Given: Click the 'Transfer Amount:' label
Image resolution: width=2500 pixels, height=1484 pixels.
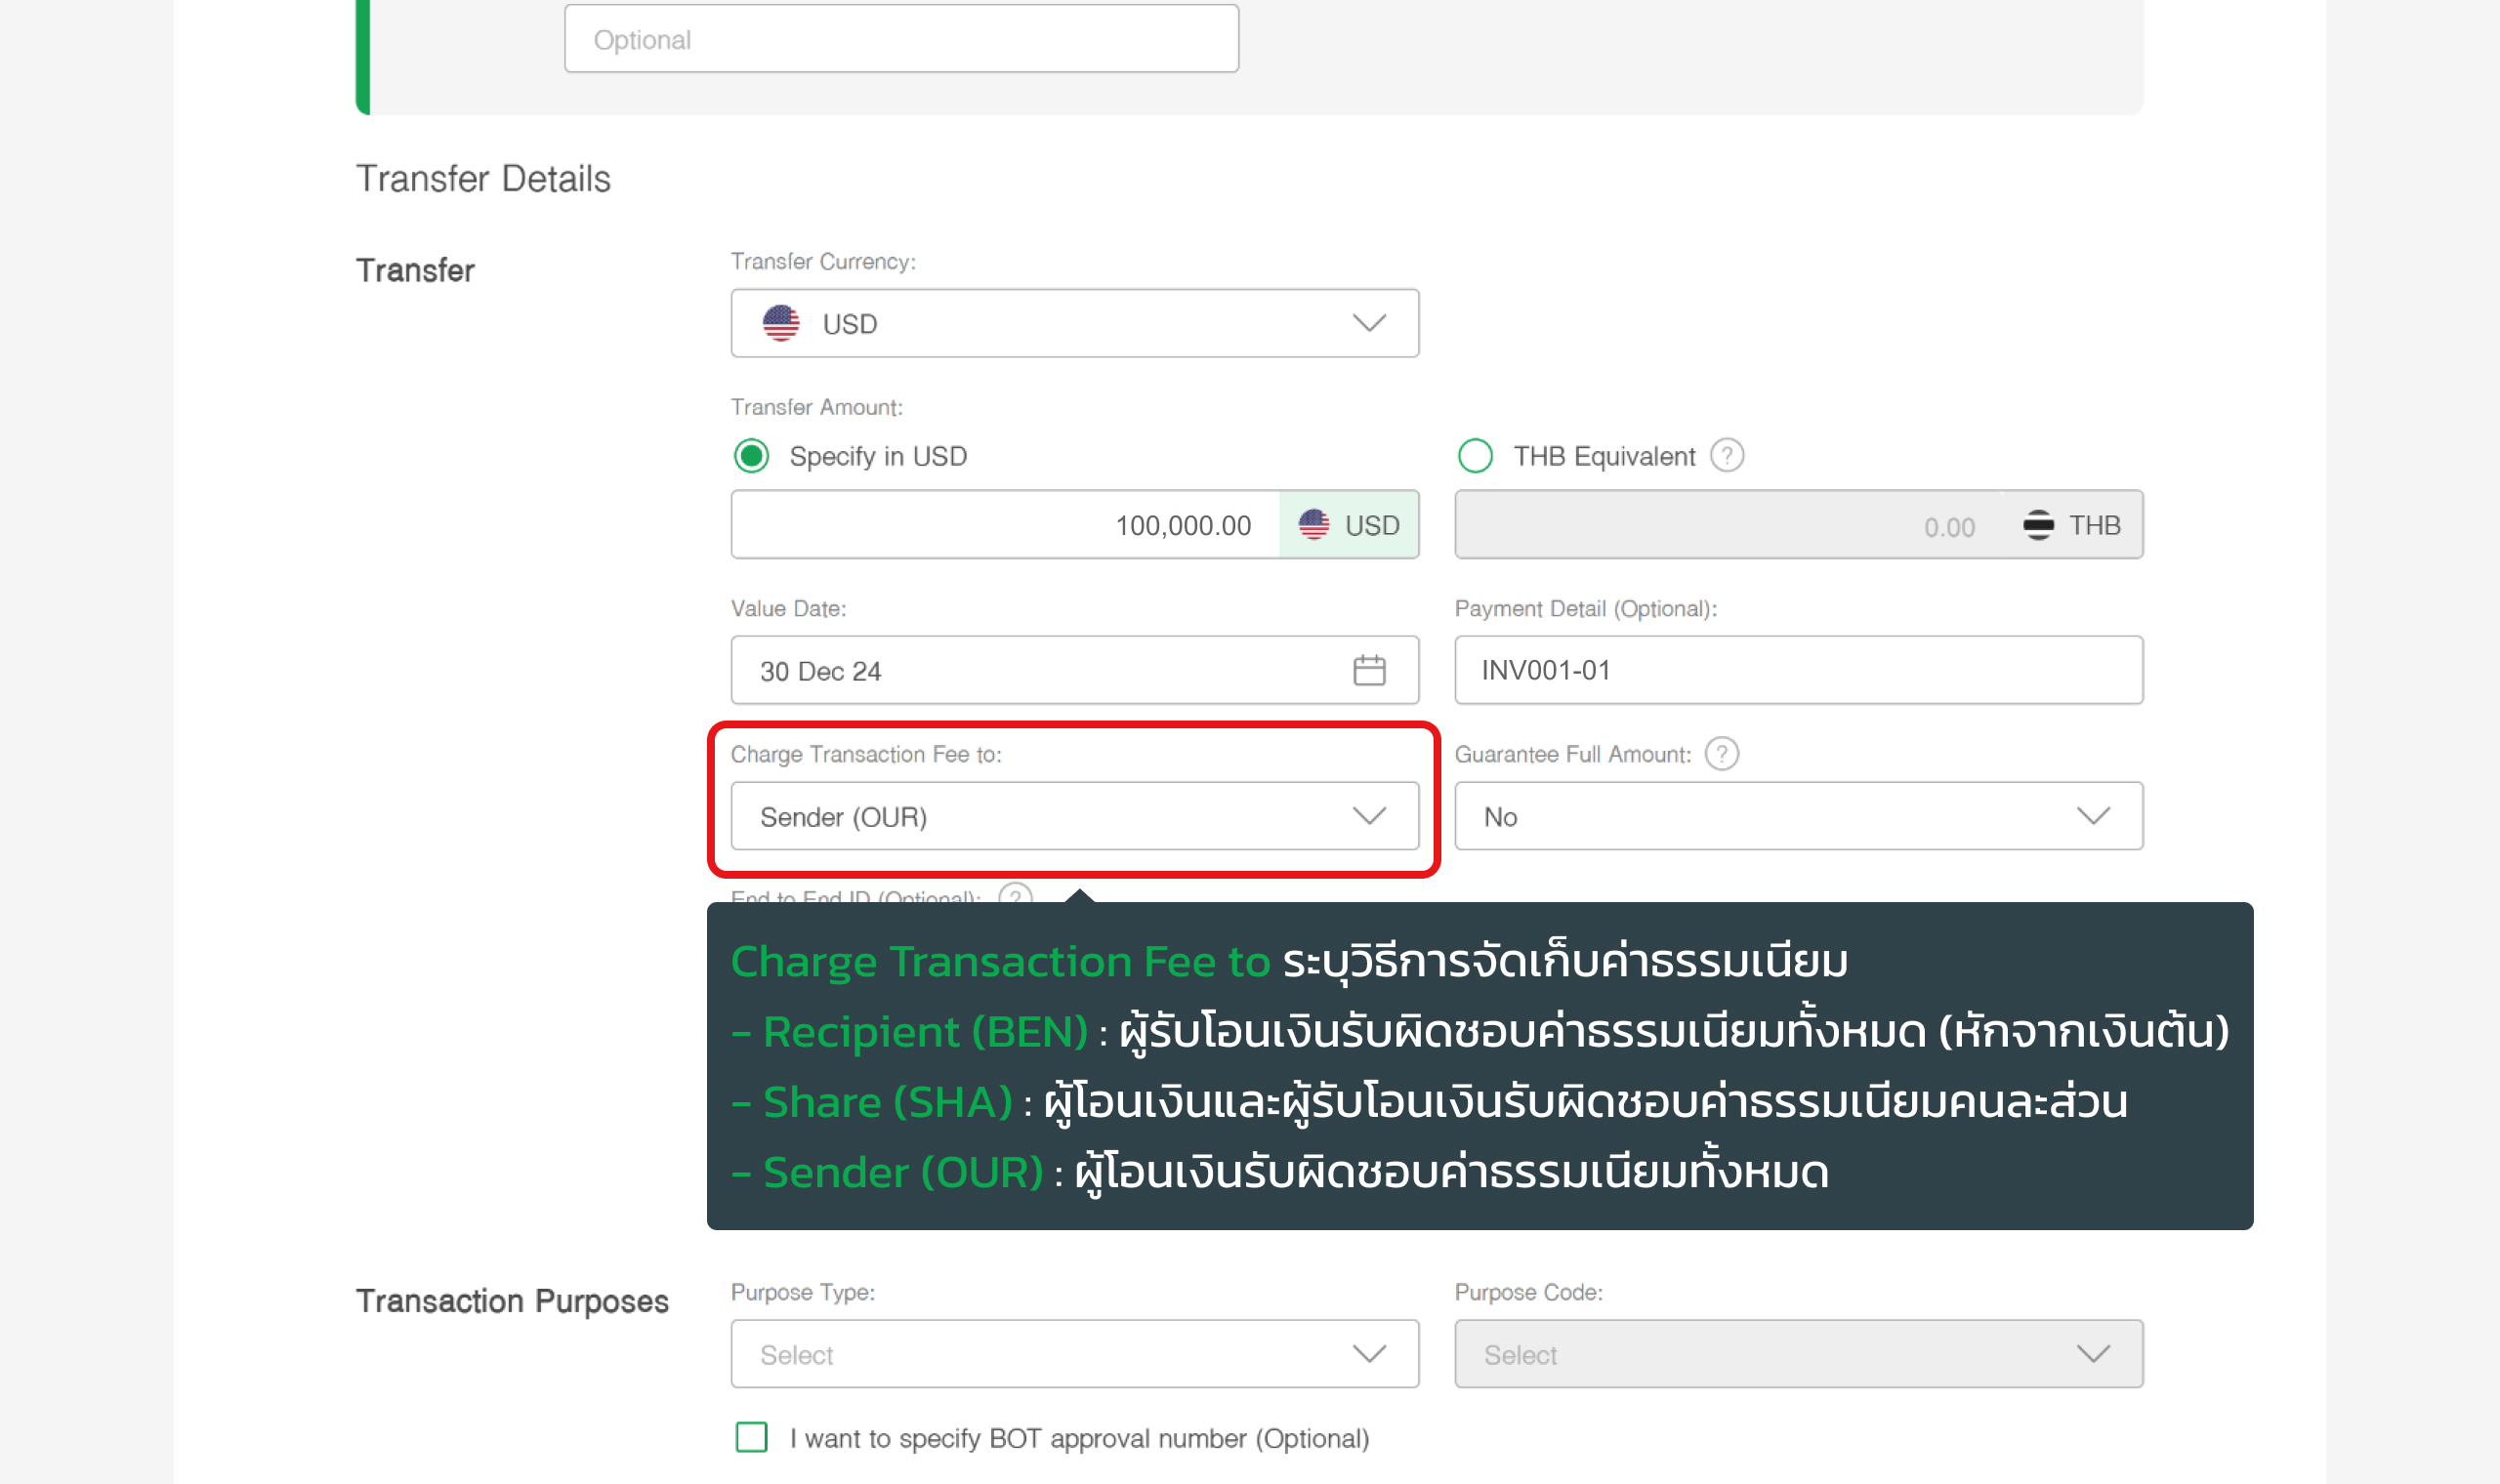Looking at the screenshot, I should point(817,407).
